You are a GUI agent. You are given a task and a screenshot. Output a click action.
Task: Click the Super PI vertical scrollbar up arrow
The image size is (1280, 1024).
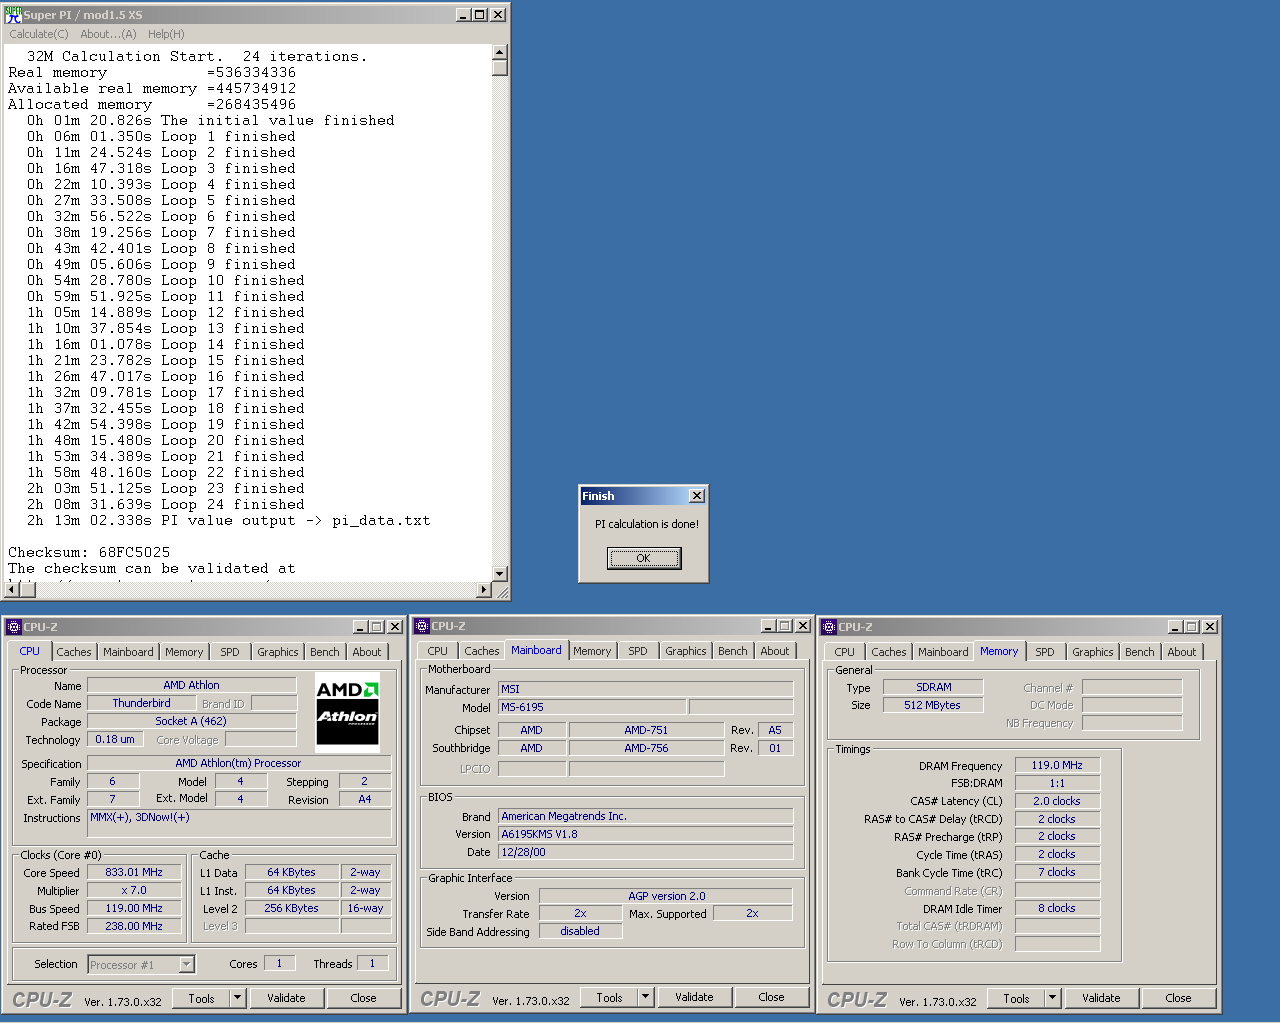tap(500, 52)
